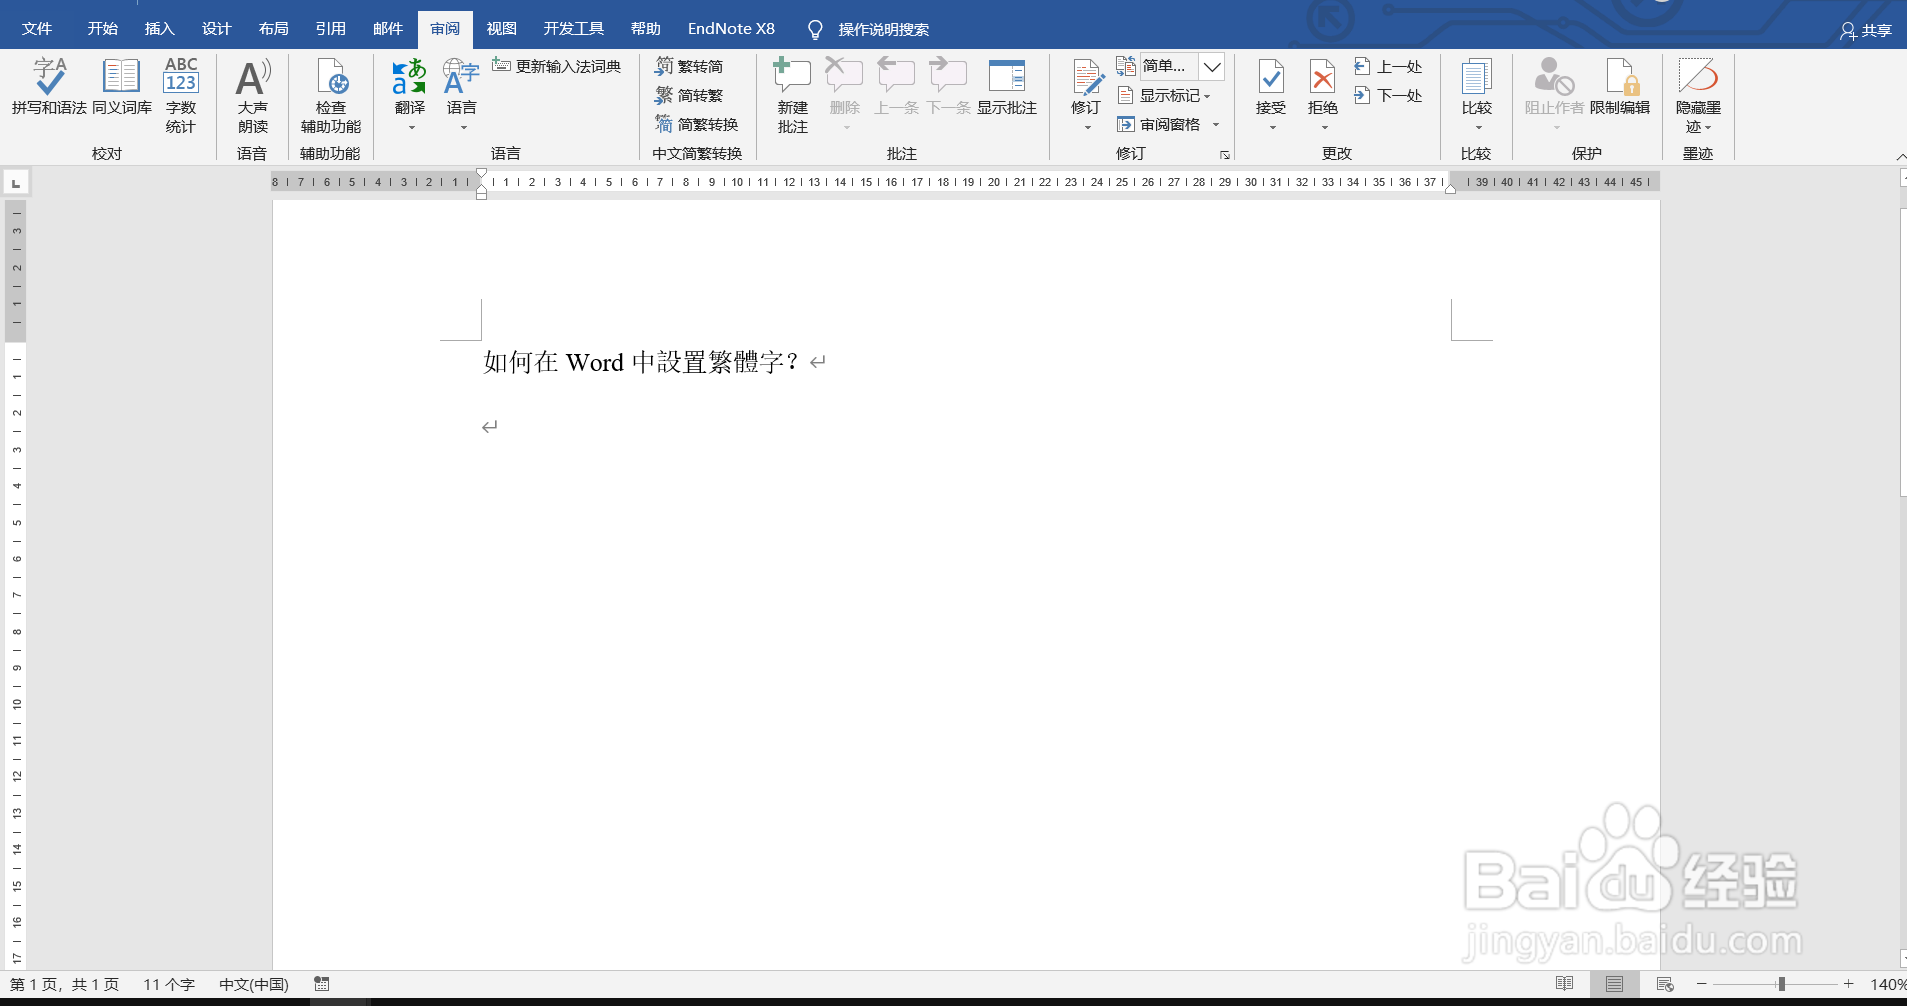The width and height of the screenshot is (1907, 1006).
Task: Switch to the Home (开始) tab
Action: pyautogui.click(x=103, y=29)
